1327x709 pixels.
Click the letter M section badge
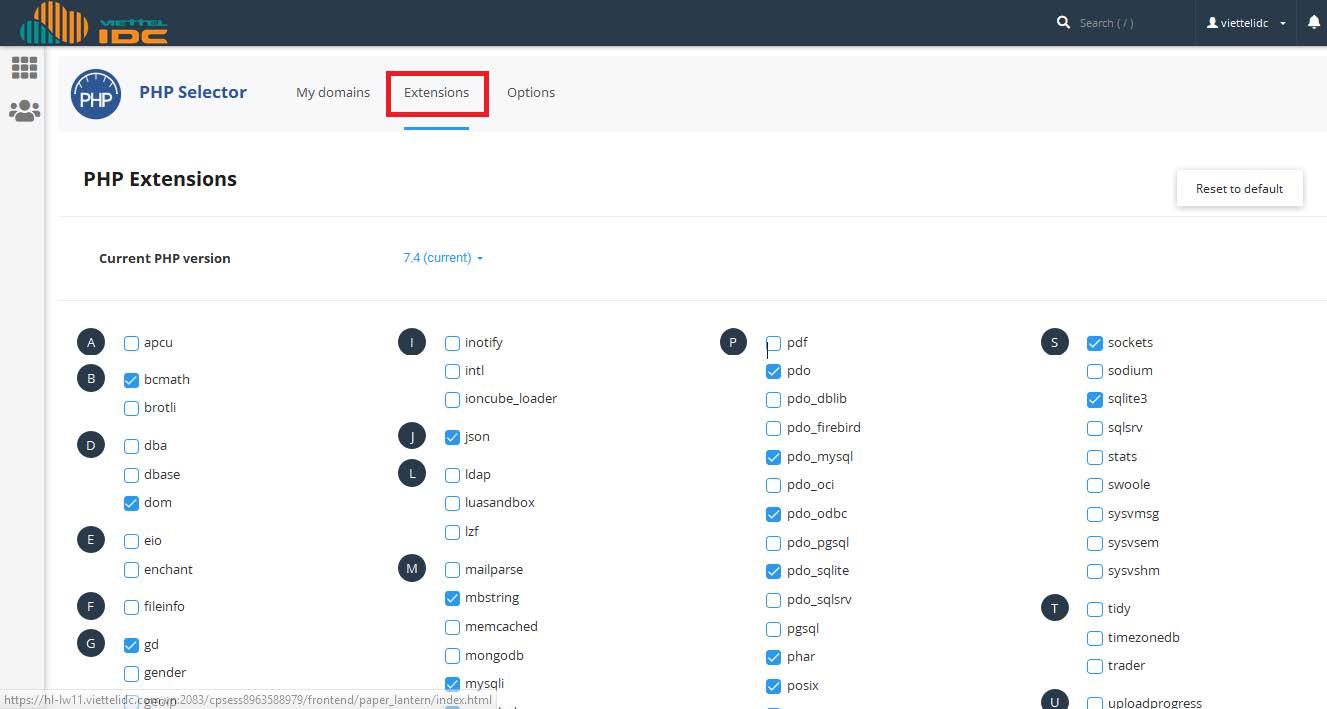[412, 568]
